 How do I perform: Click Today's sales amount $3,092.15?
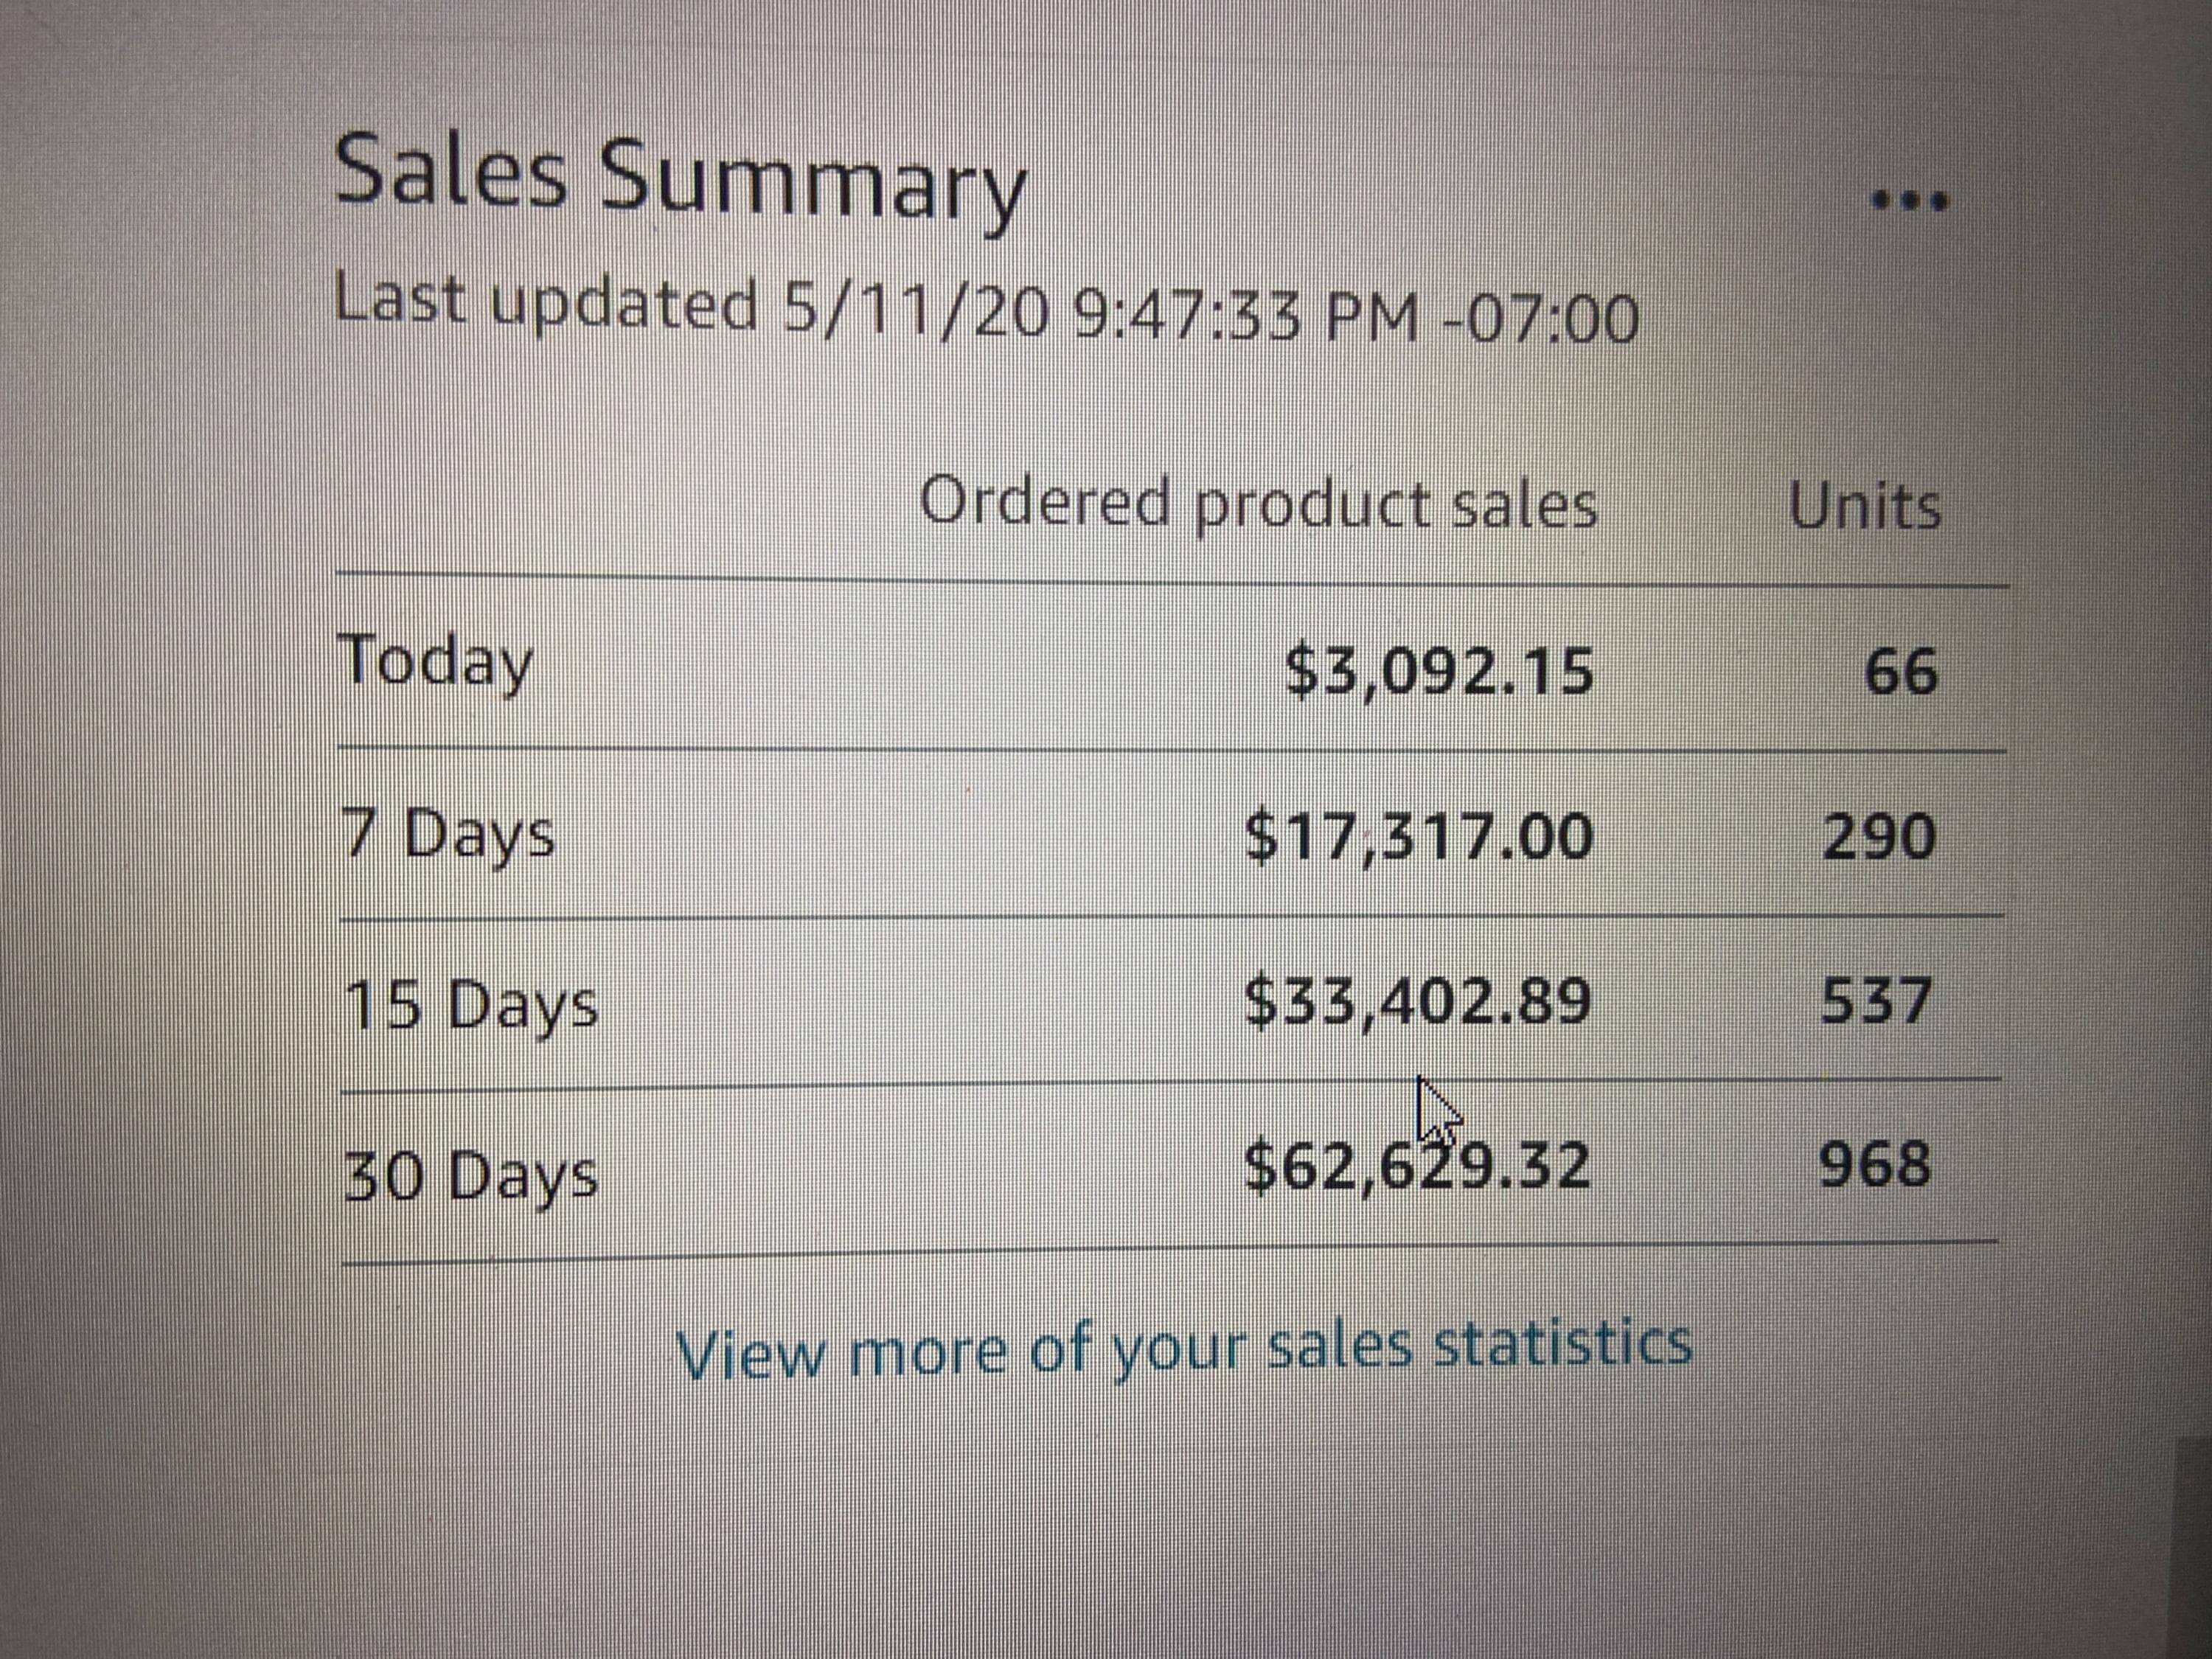pos(1438,670)
